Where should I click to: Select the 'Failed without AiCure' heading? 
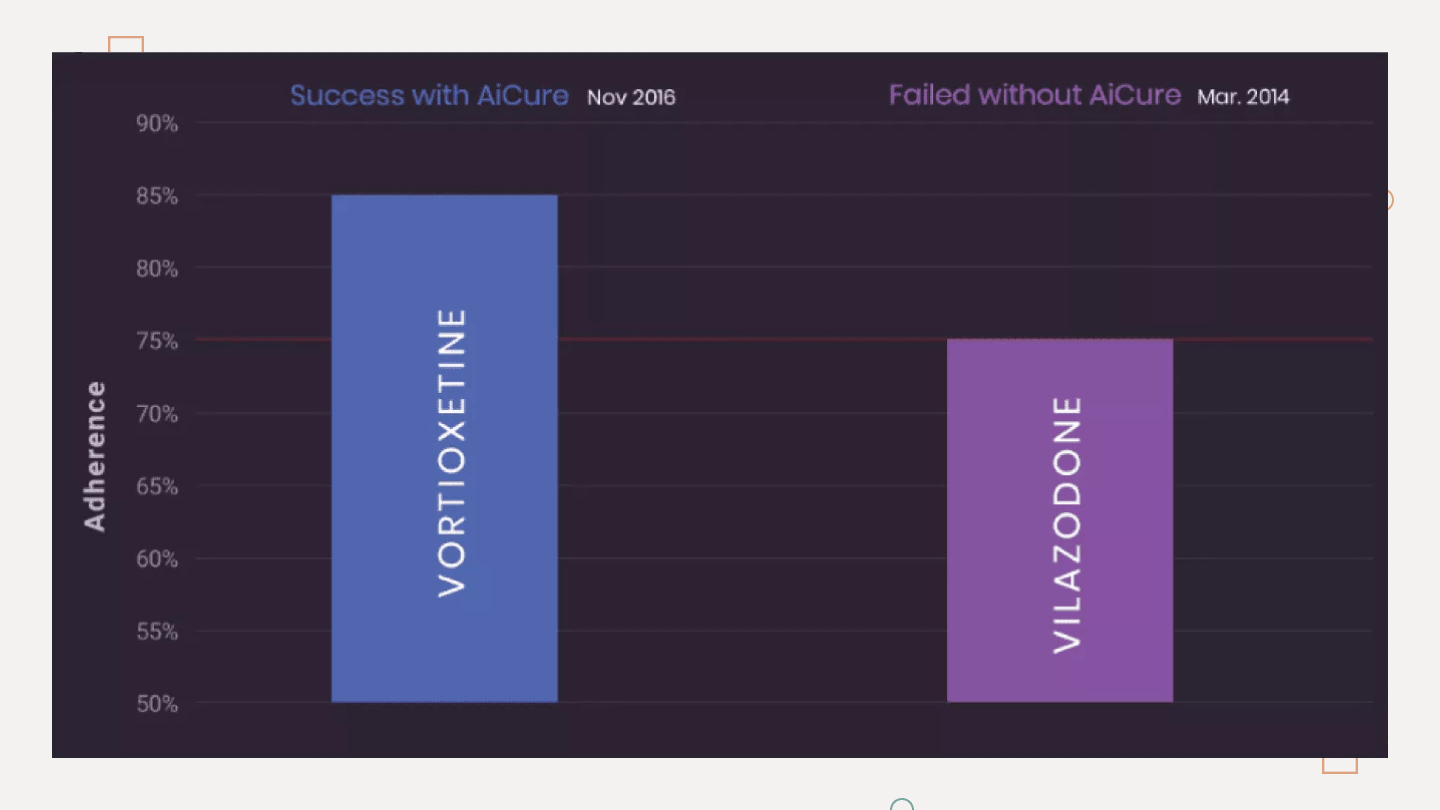(1035, 95)
